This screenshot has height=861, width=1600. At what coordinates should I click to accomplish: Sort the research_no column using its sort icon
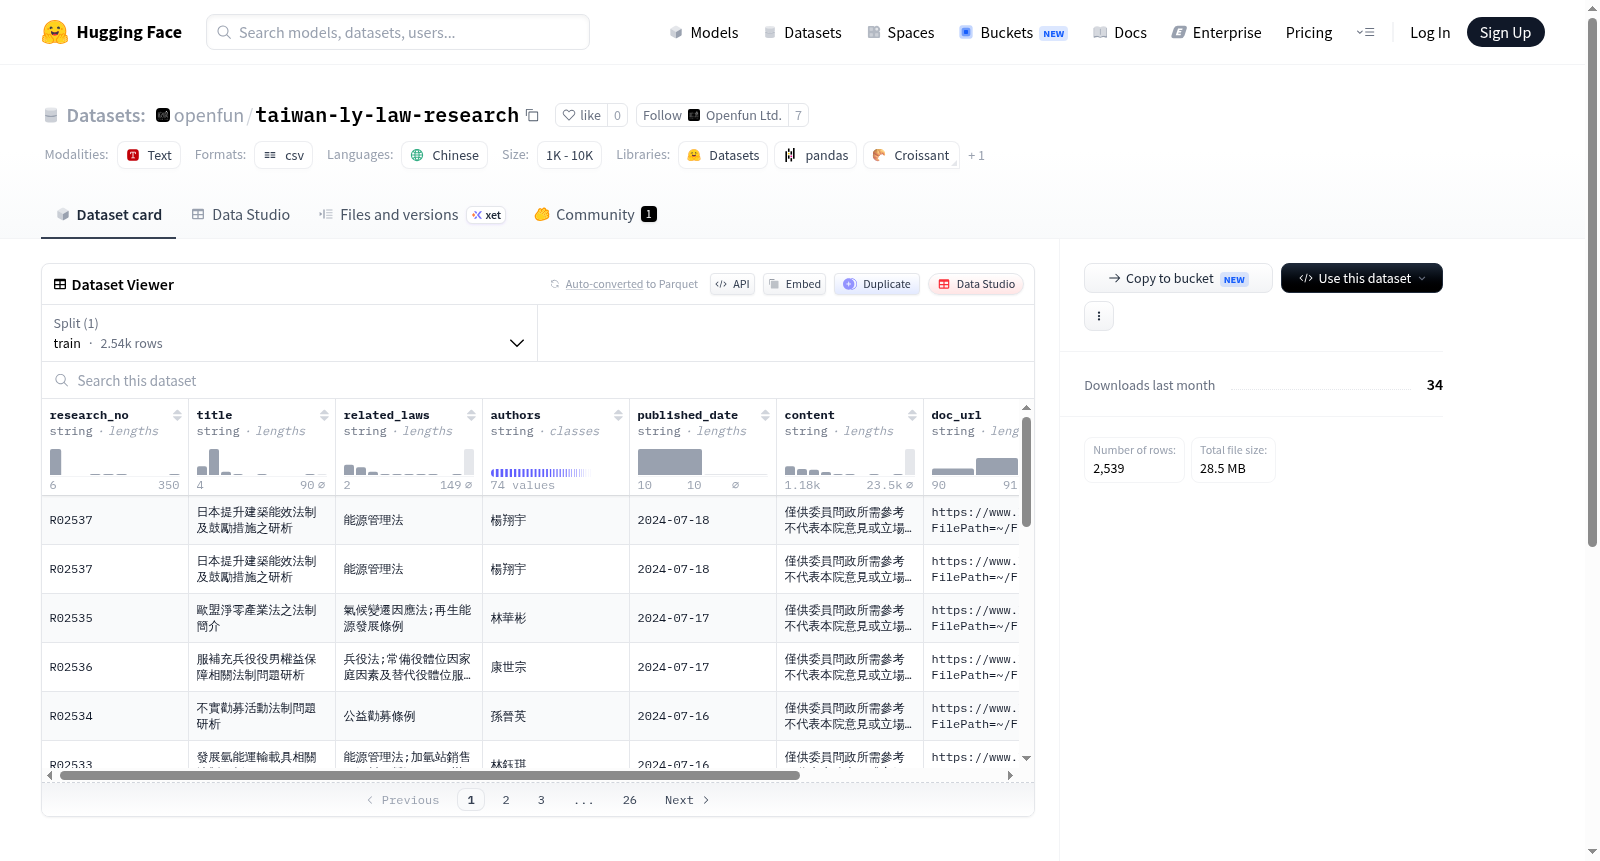(x=177, y=415)
